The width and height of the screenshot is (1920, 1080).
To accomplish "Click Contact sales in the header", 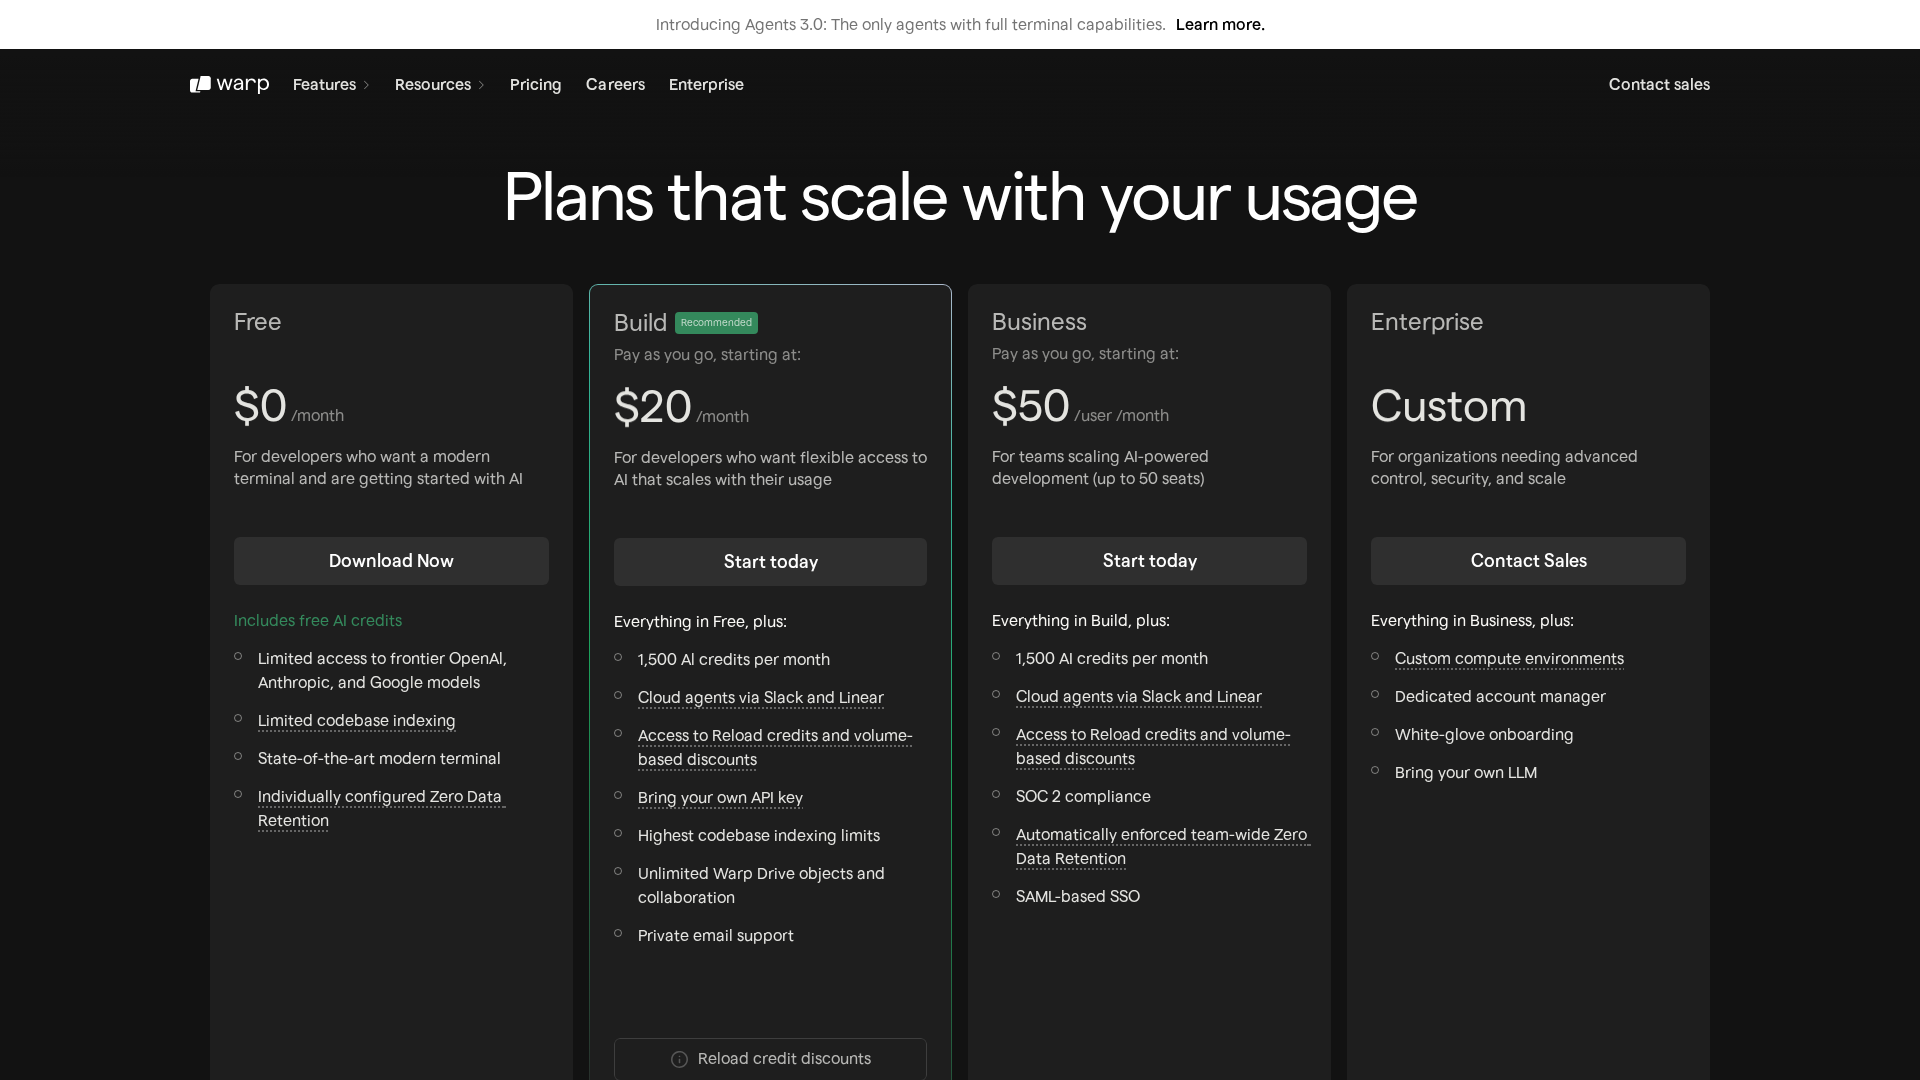I will (1658, 84).
